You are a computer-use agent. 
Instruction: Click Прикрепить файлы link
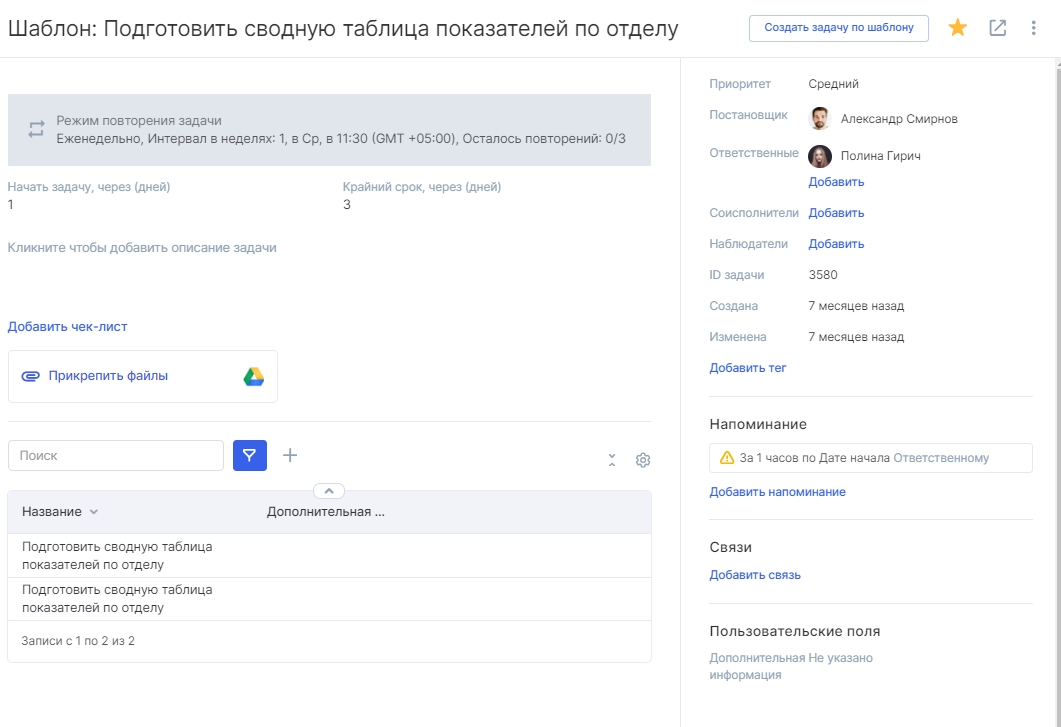click(x=108, y=376)
